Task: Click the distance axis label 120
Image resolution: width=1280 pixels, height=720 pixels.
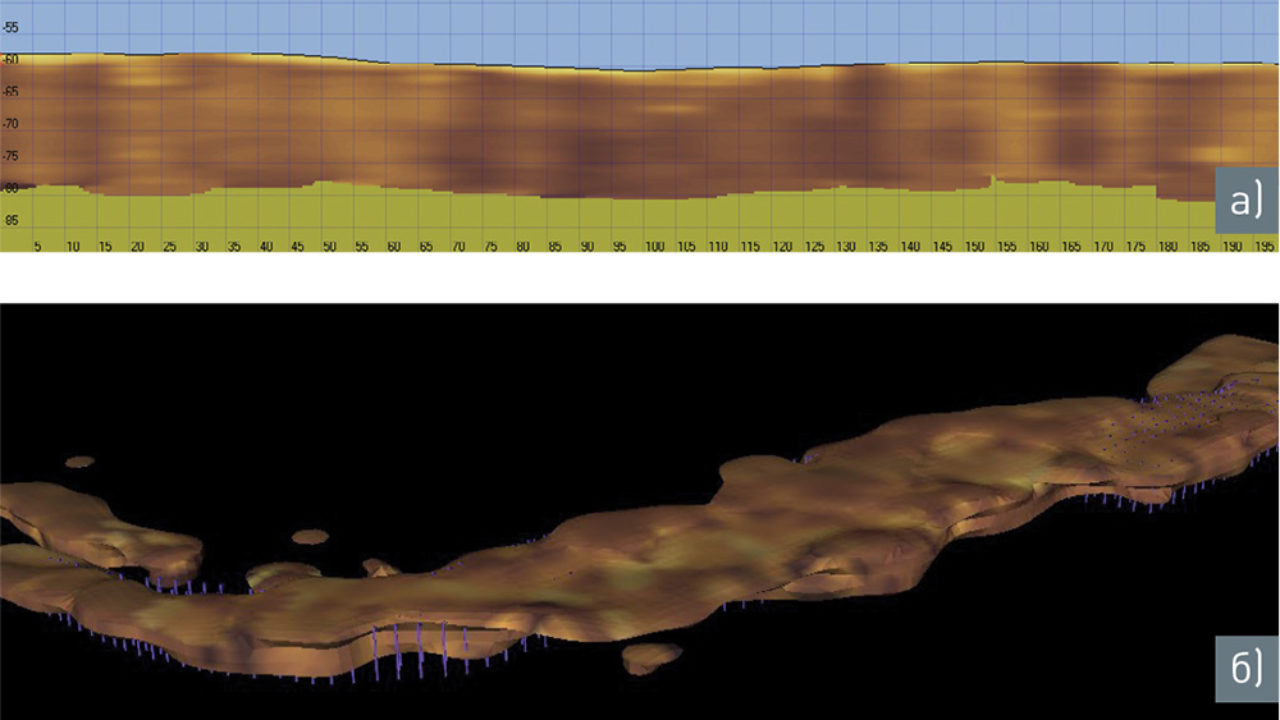Action: click(781, 246)
